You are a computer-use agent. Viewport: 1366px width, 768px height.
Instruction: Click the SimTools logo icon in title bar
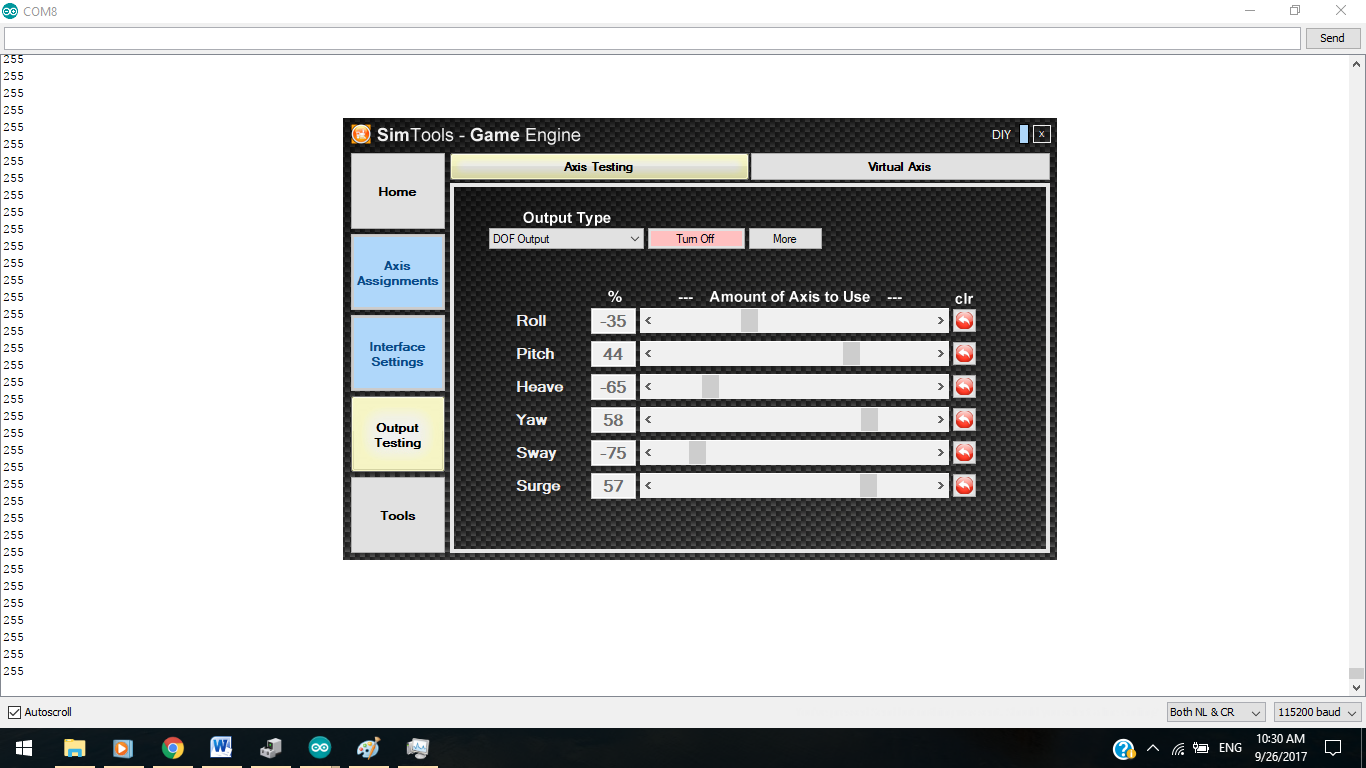coord(361,134)
